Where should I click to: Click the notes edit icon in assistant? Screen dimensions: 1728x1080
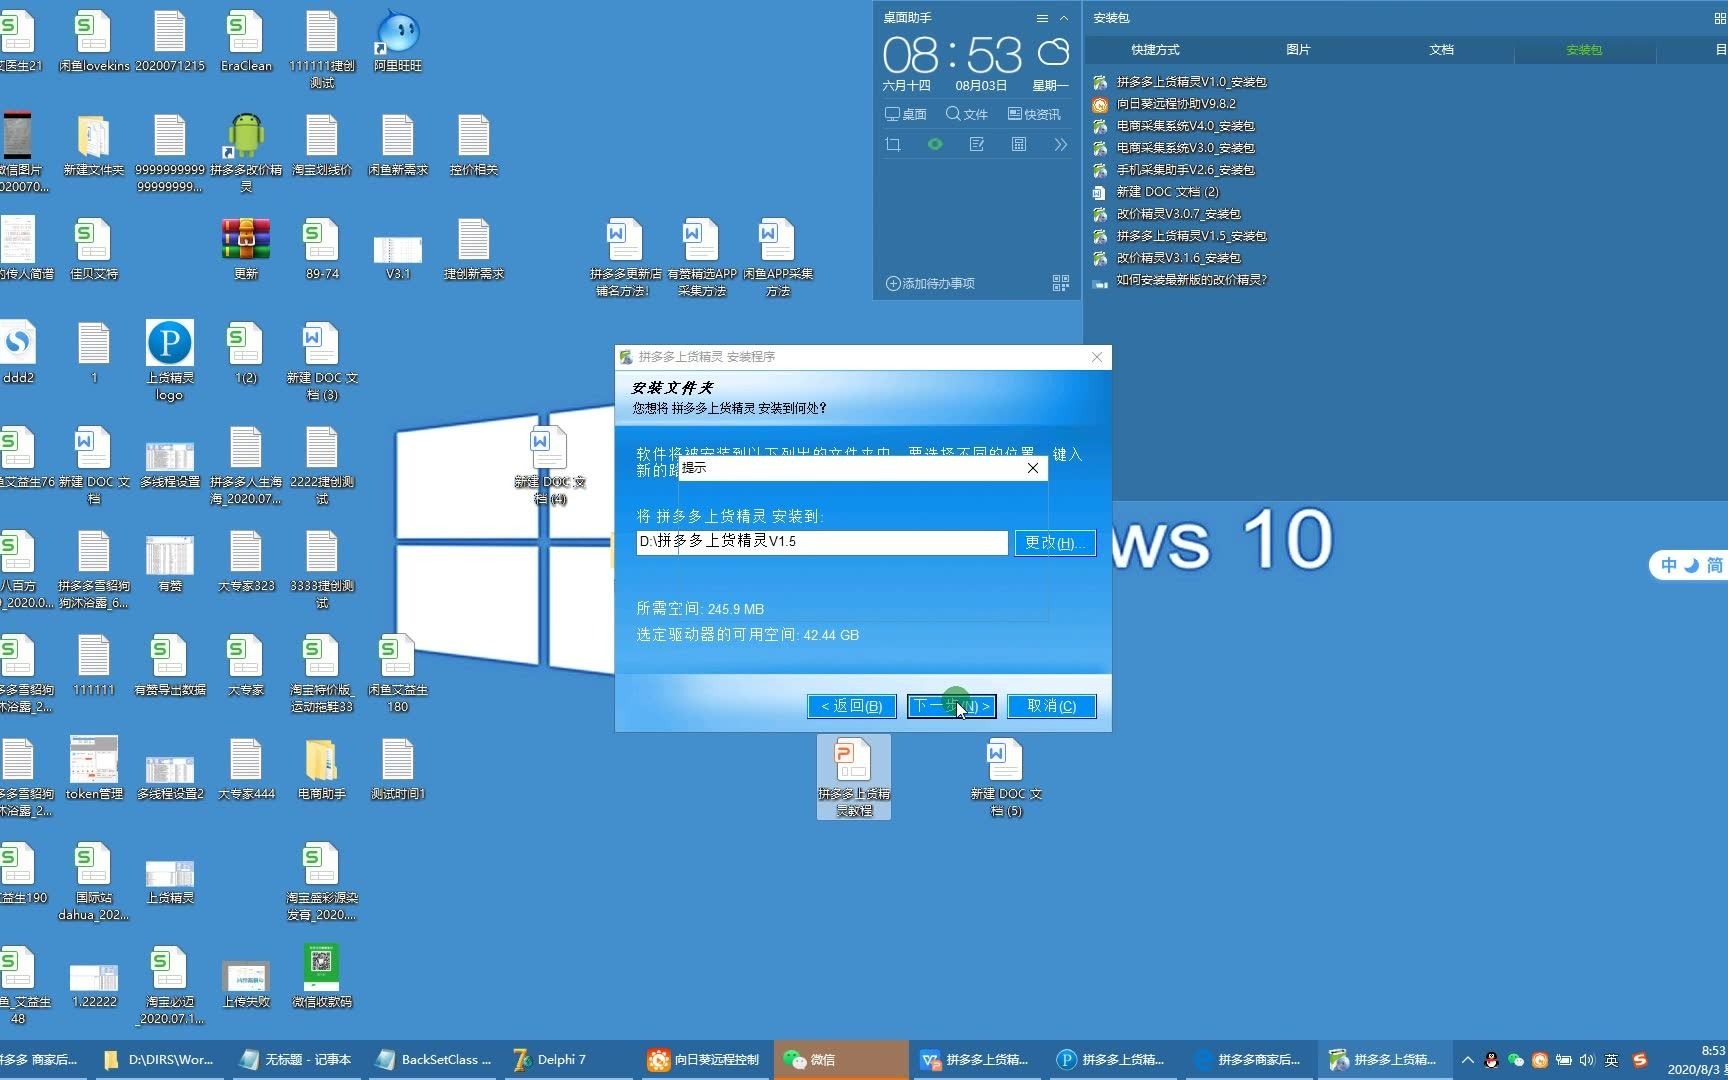click(x=977, y=145)
